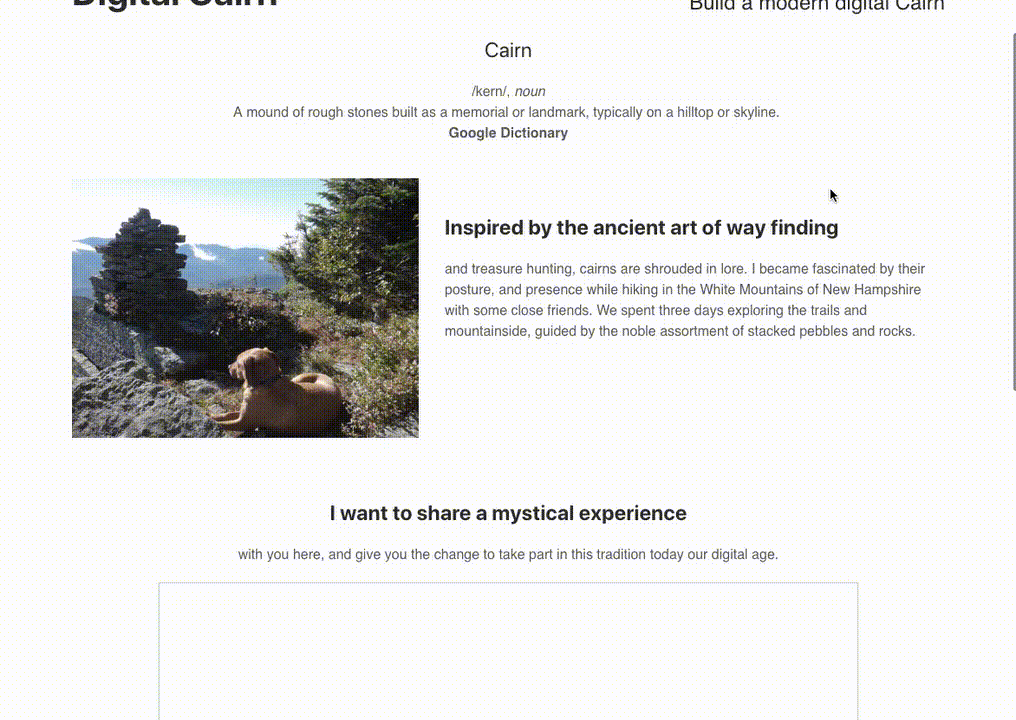
Task: Click the Digital Cairn site title
Action: coord(175,4)
